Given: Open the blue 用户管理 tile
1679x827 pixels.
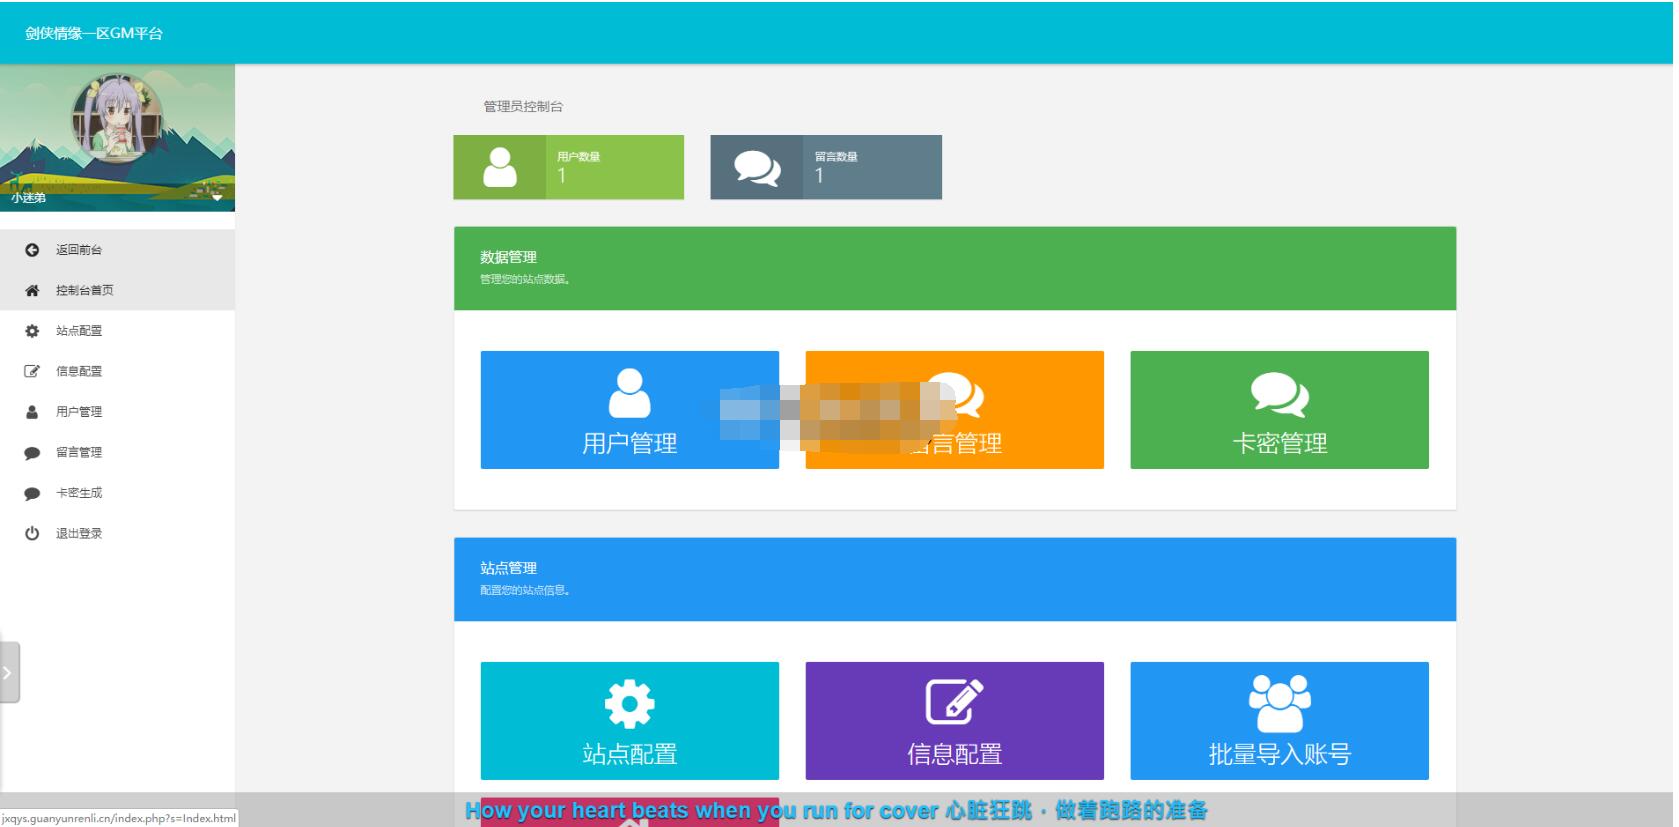Looking at the screenshot, I should 629,410.
